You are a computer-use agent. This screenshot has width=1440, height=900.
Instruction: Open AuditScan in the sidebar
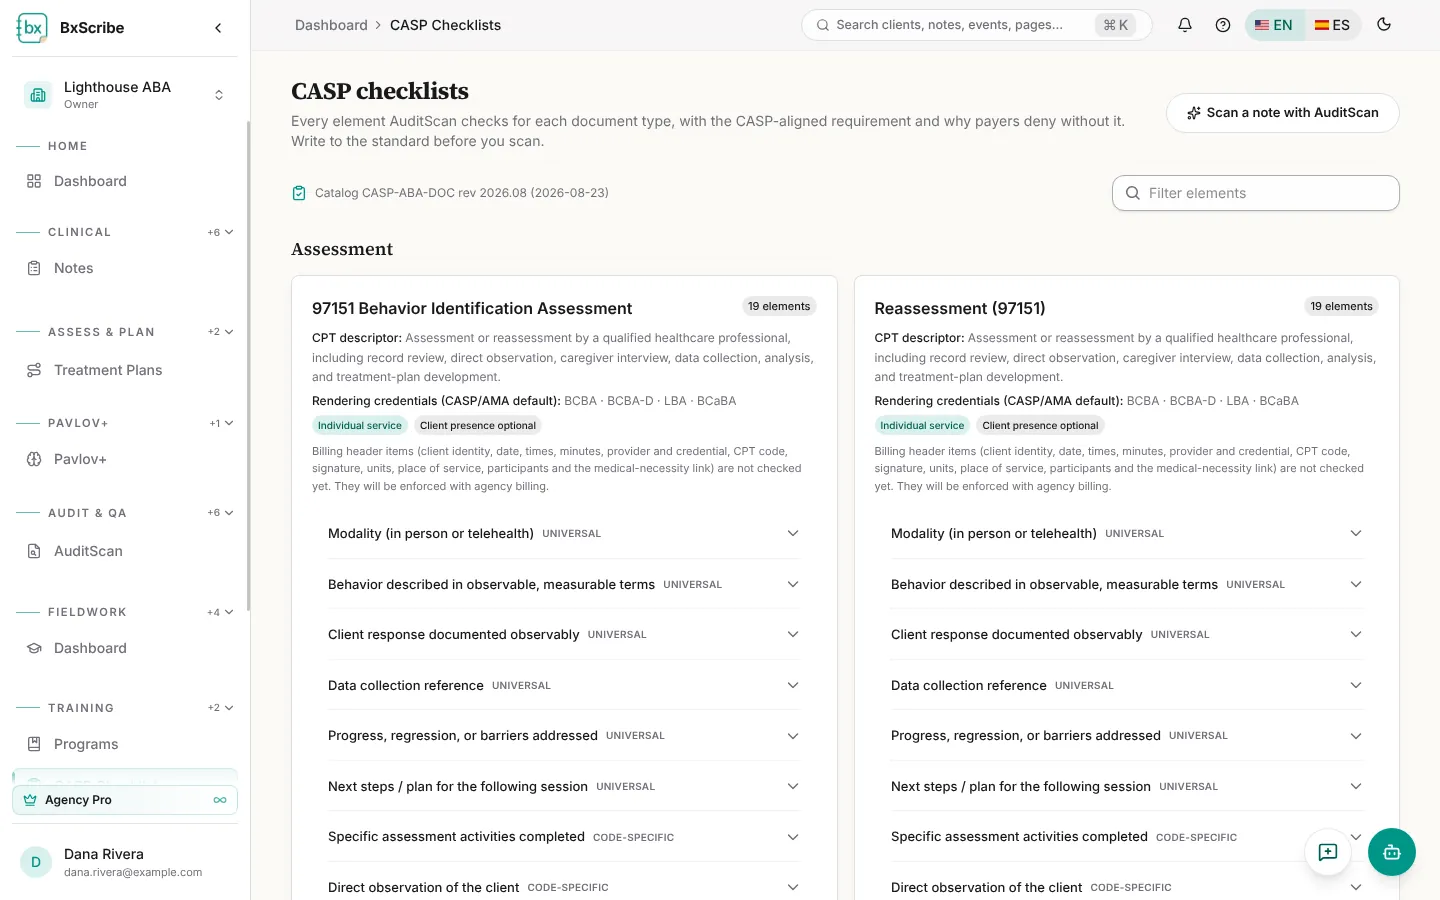(125, 551)
